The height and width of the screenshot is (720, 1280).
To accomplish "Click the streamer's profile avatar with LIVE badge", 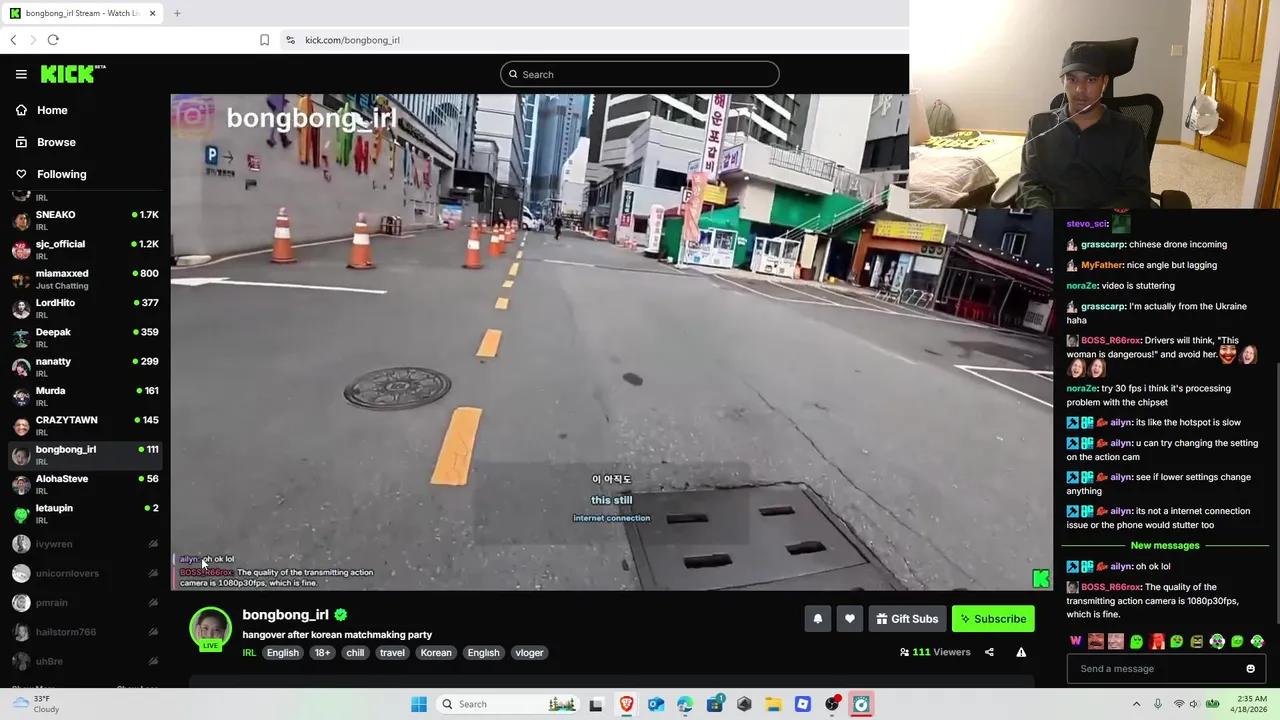I will [210, 629].
